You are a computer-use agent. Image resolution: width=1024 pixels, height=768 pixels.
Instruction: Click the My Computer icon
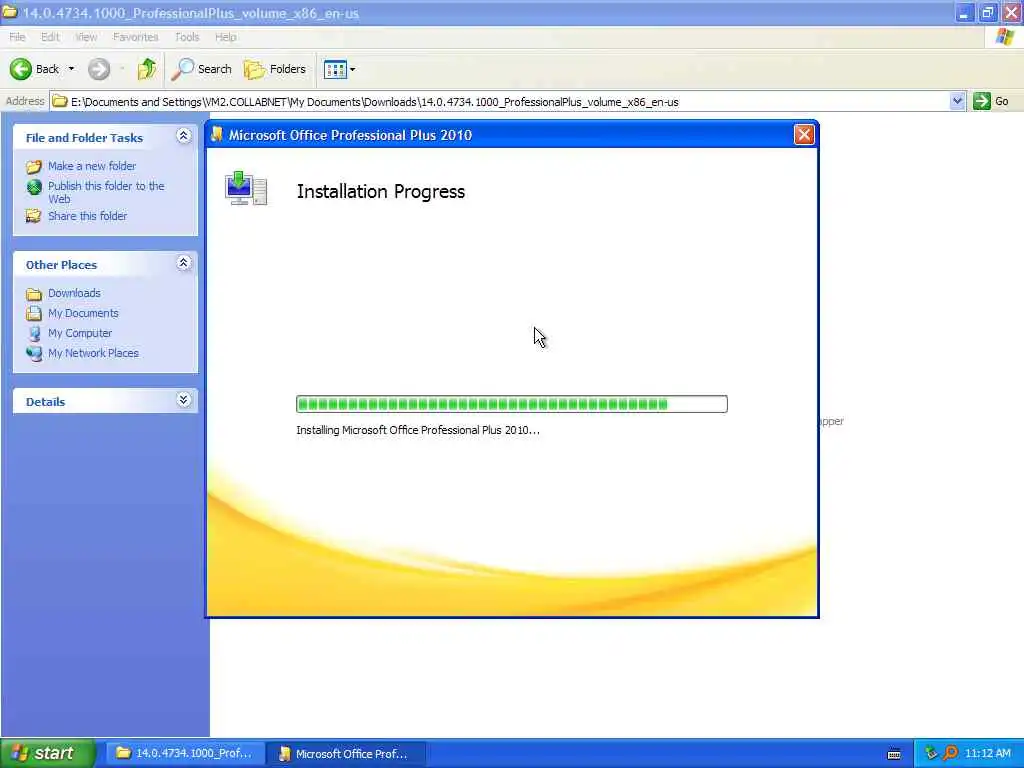[34, 334]
